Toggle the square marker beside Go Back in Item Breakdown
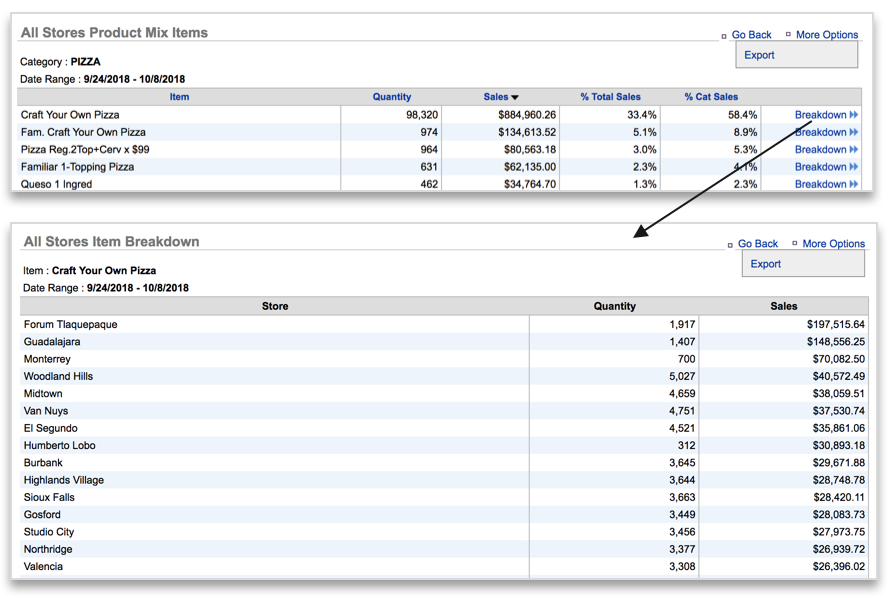Viewport: 896px width, 598px height. 730,243
